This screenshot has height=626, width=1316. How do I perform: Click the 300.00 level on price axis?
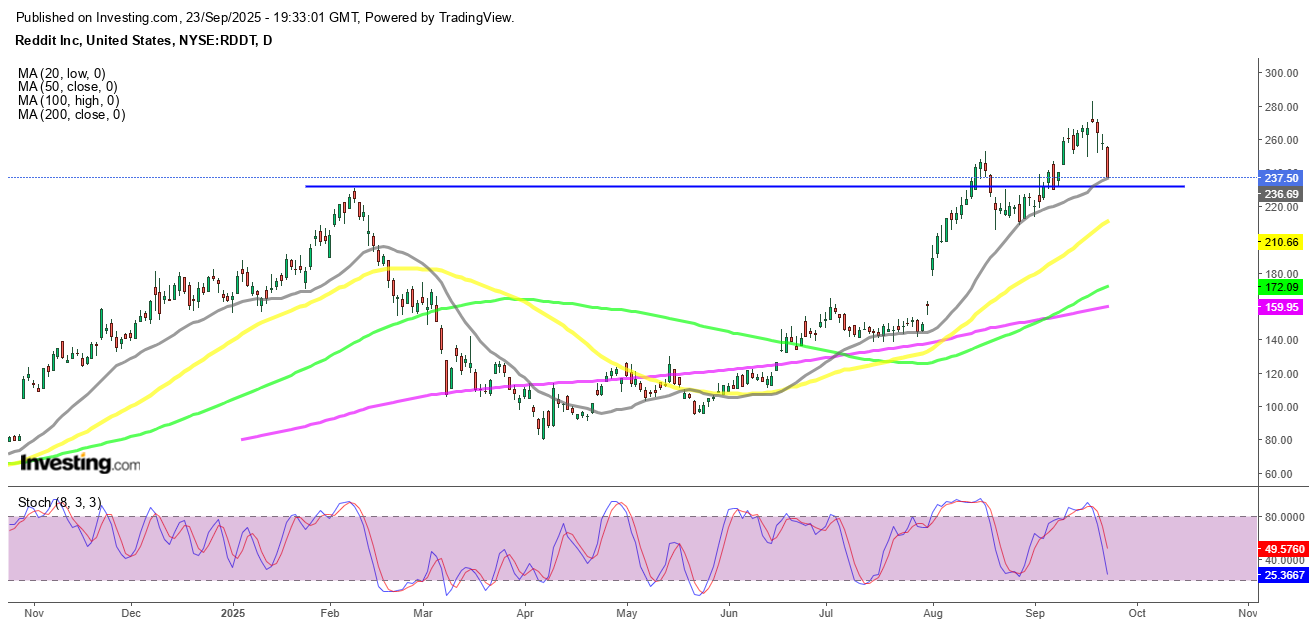tap(1280, 73)
